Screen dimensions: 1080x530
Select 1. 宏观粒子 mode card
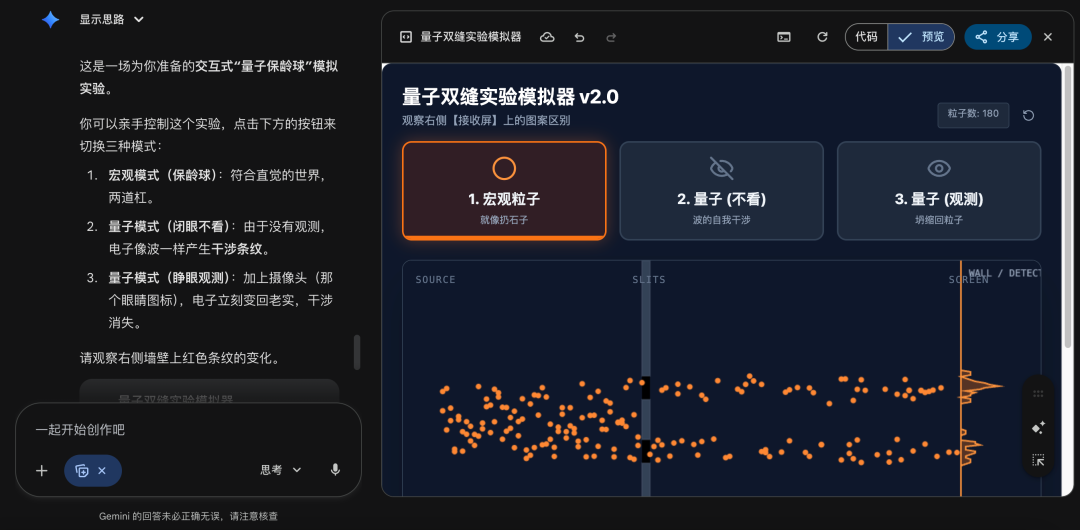(504, 191)
